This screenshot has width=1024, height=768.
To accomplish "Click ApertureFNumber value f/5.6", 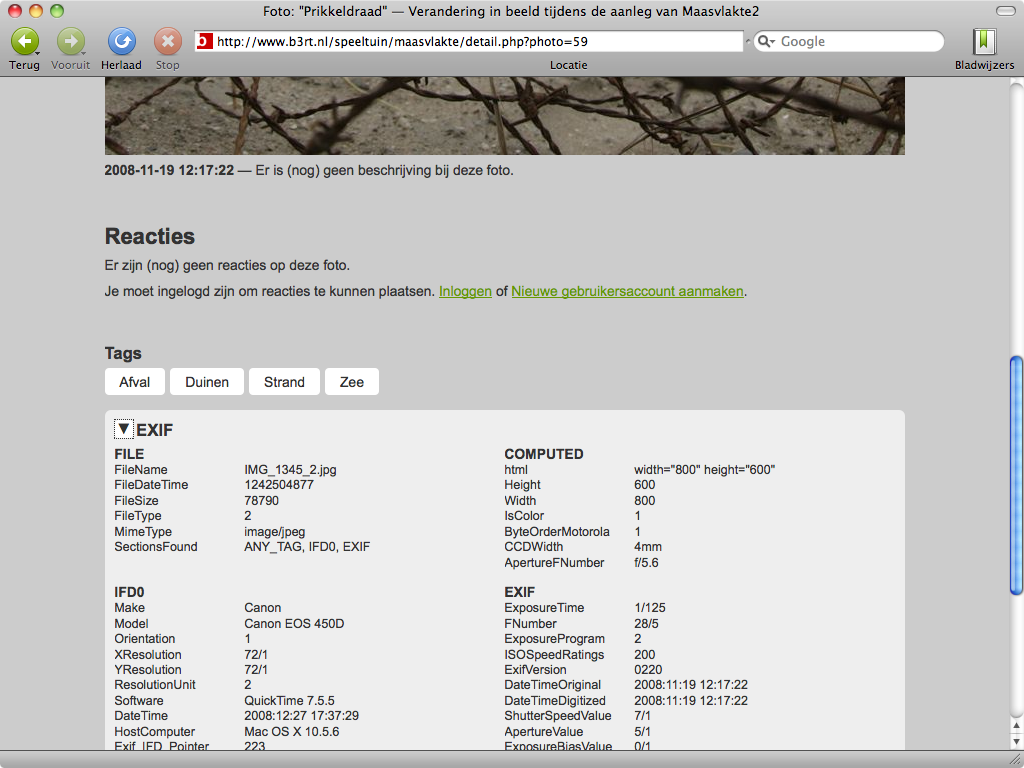I will pyautogui.click(x=646, y=562).
